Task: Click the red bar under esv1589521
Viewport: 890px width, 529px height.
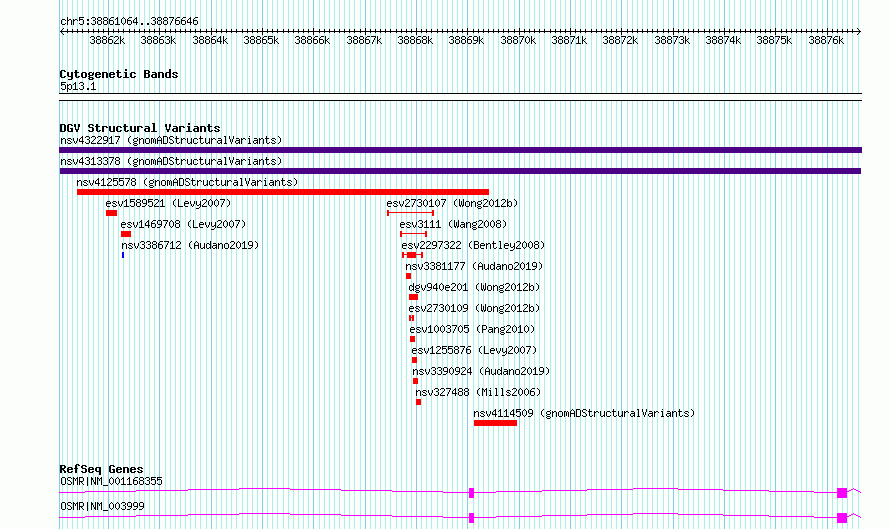Action: (x=111, y=213)
